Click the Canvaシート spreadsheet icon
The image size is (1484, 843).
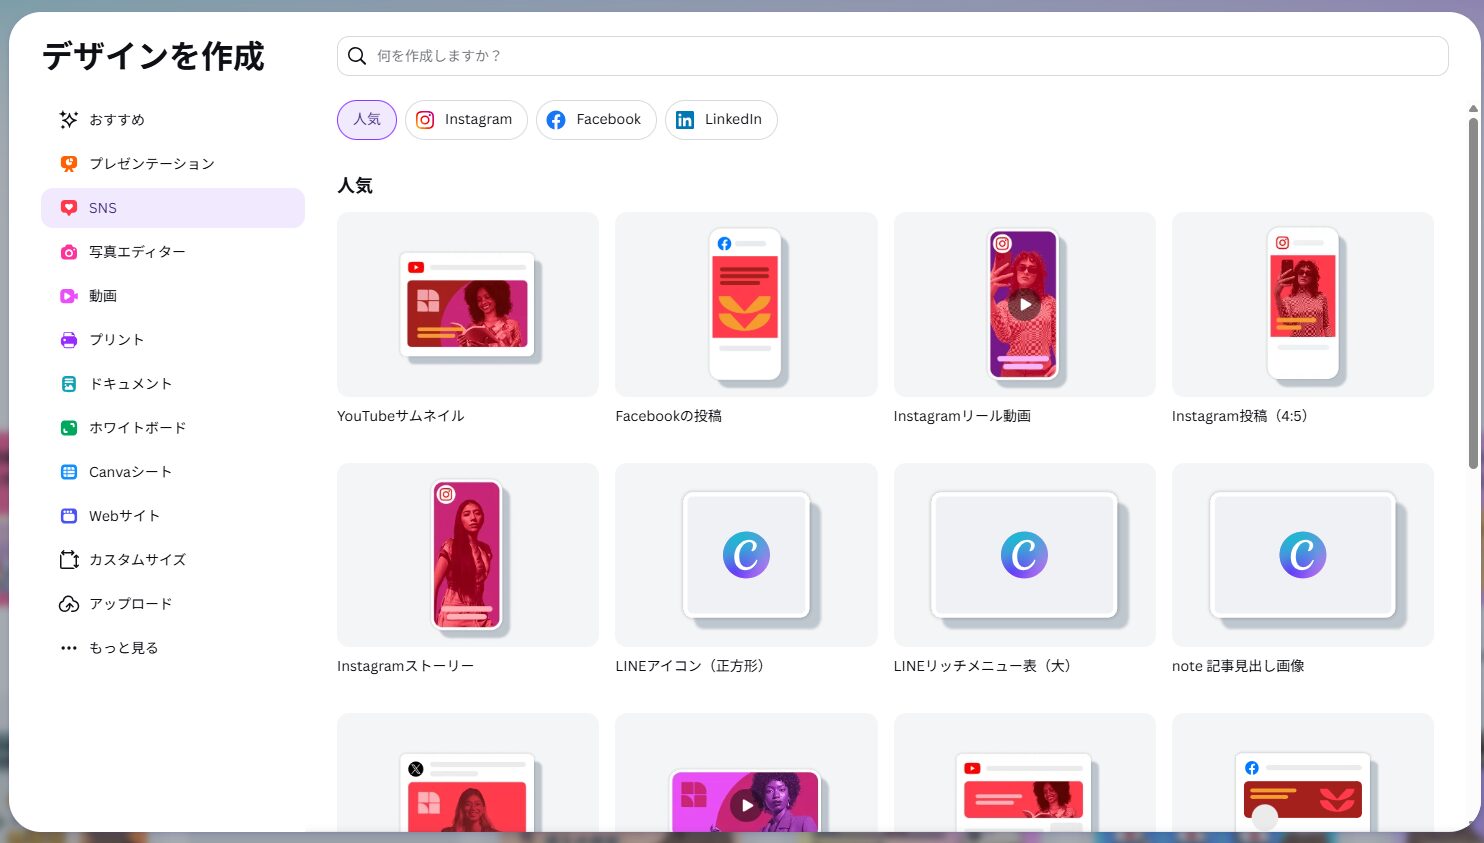(69, 472)
